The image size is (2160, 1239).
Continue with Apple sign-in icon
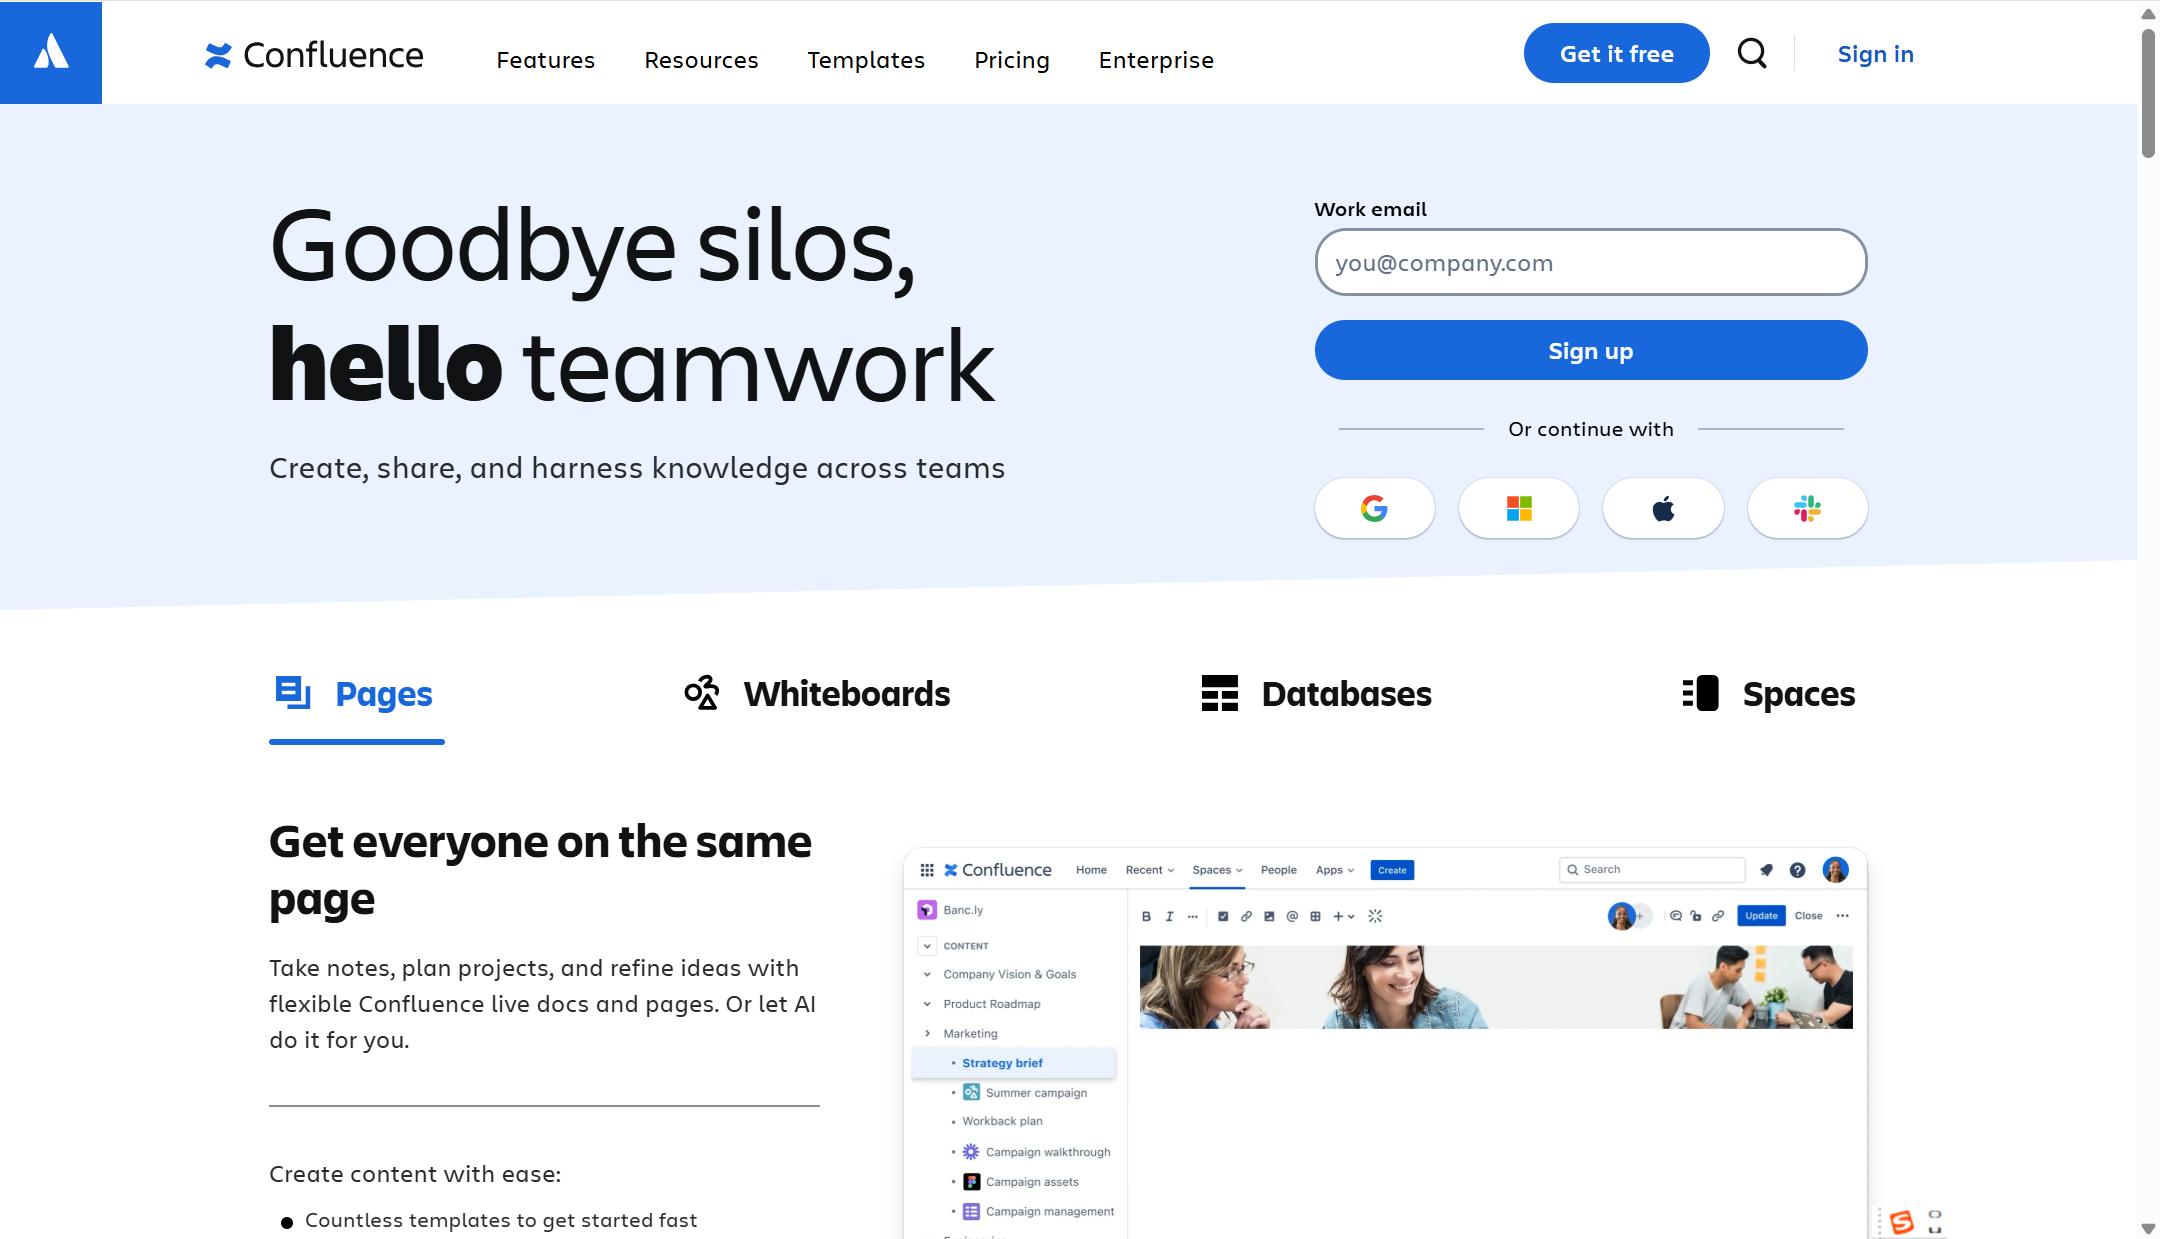1663,509
